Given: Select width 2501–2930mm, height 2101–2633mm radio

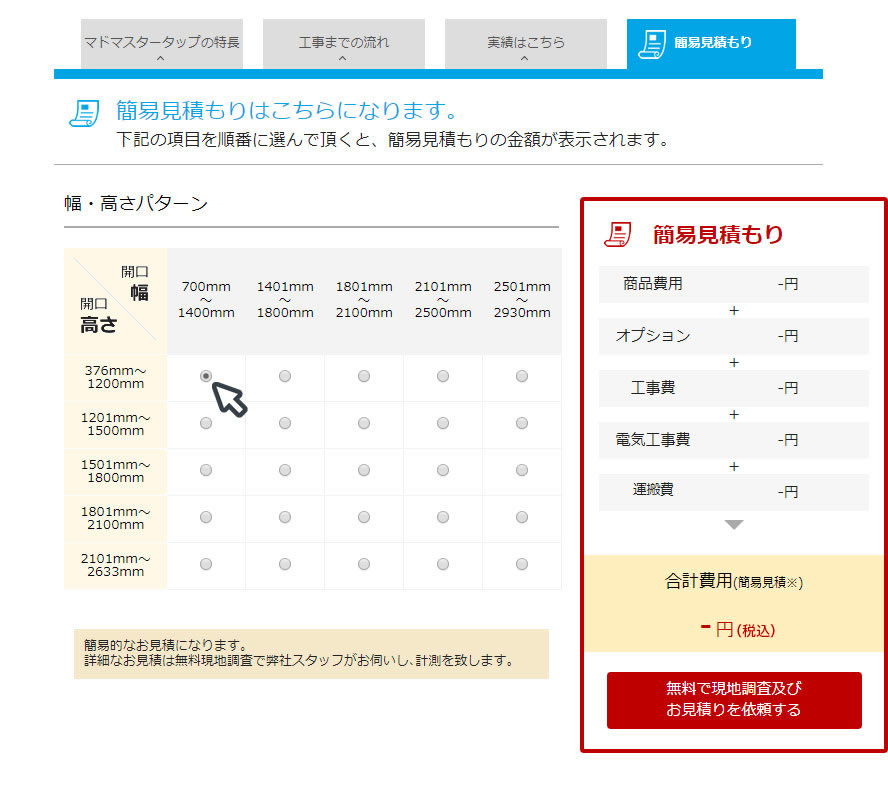Looking at the screenshot, I should [522, 564].
